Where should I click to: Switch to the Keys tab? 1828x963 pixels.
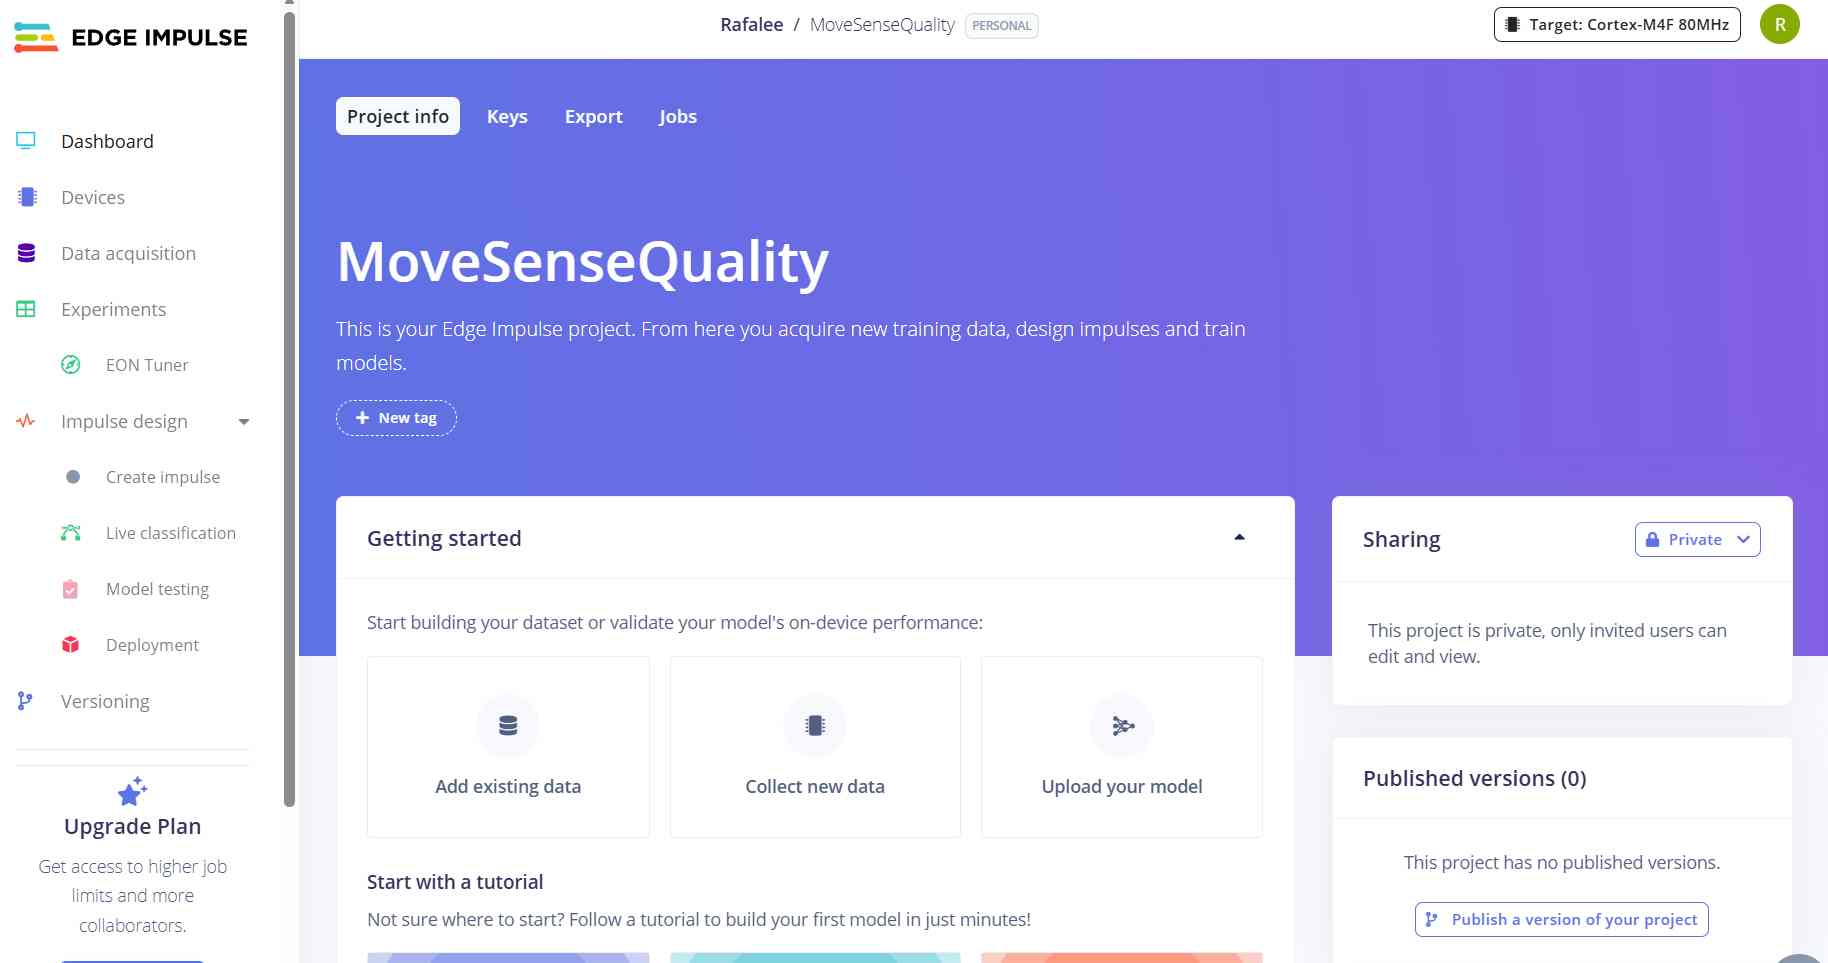pyautogui.click(x=507, y=116)
